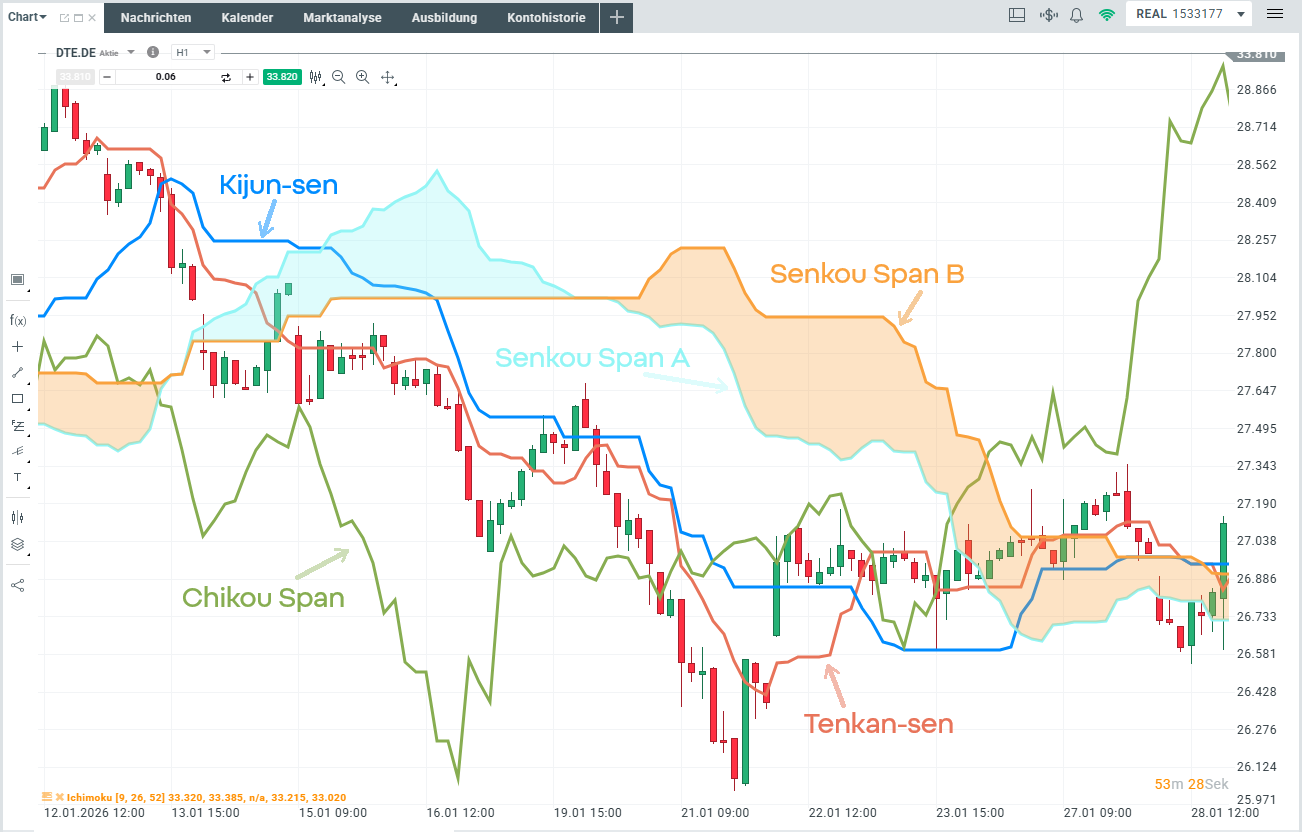Viewport: 1302px width, 832px height.
Task: Open the notifications bell
Action: click(x=1076, y=14)
